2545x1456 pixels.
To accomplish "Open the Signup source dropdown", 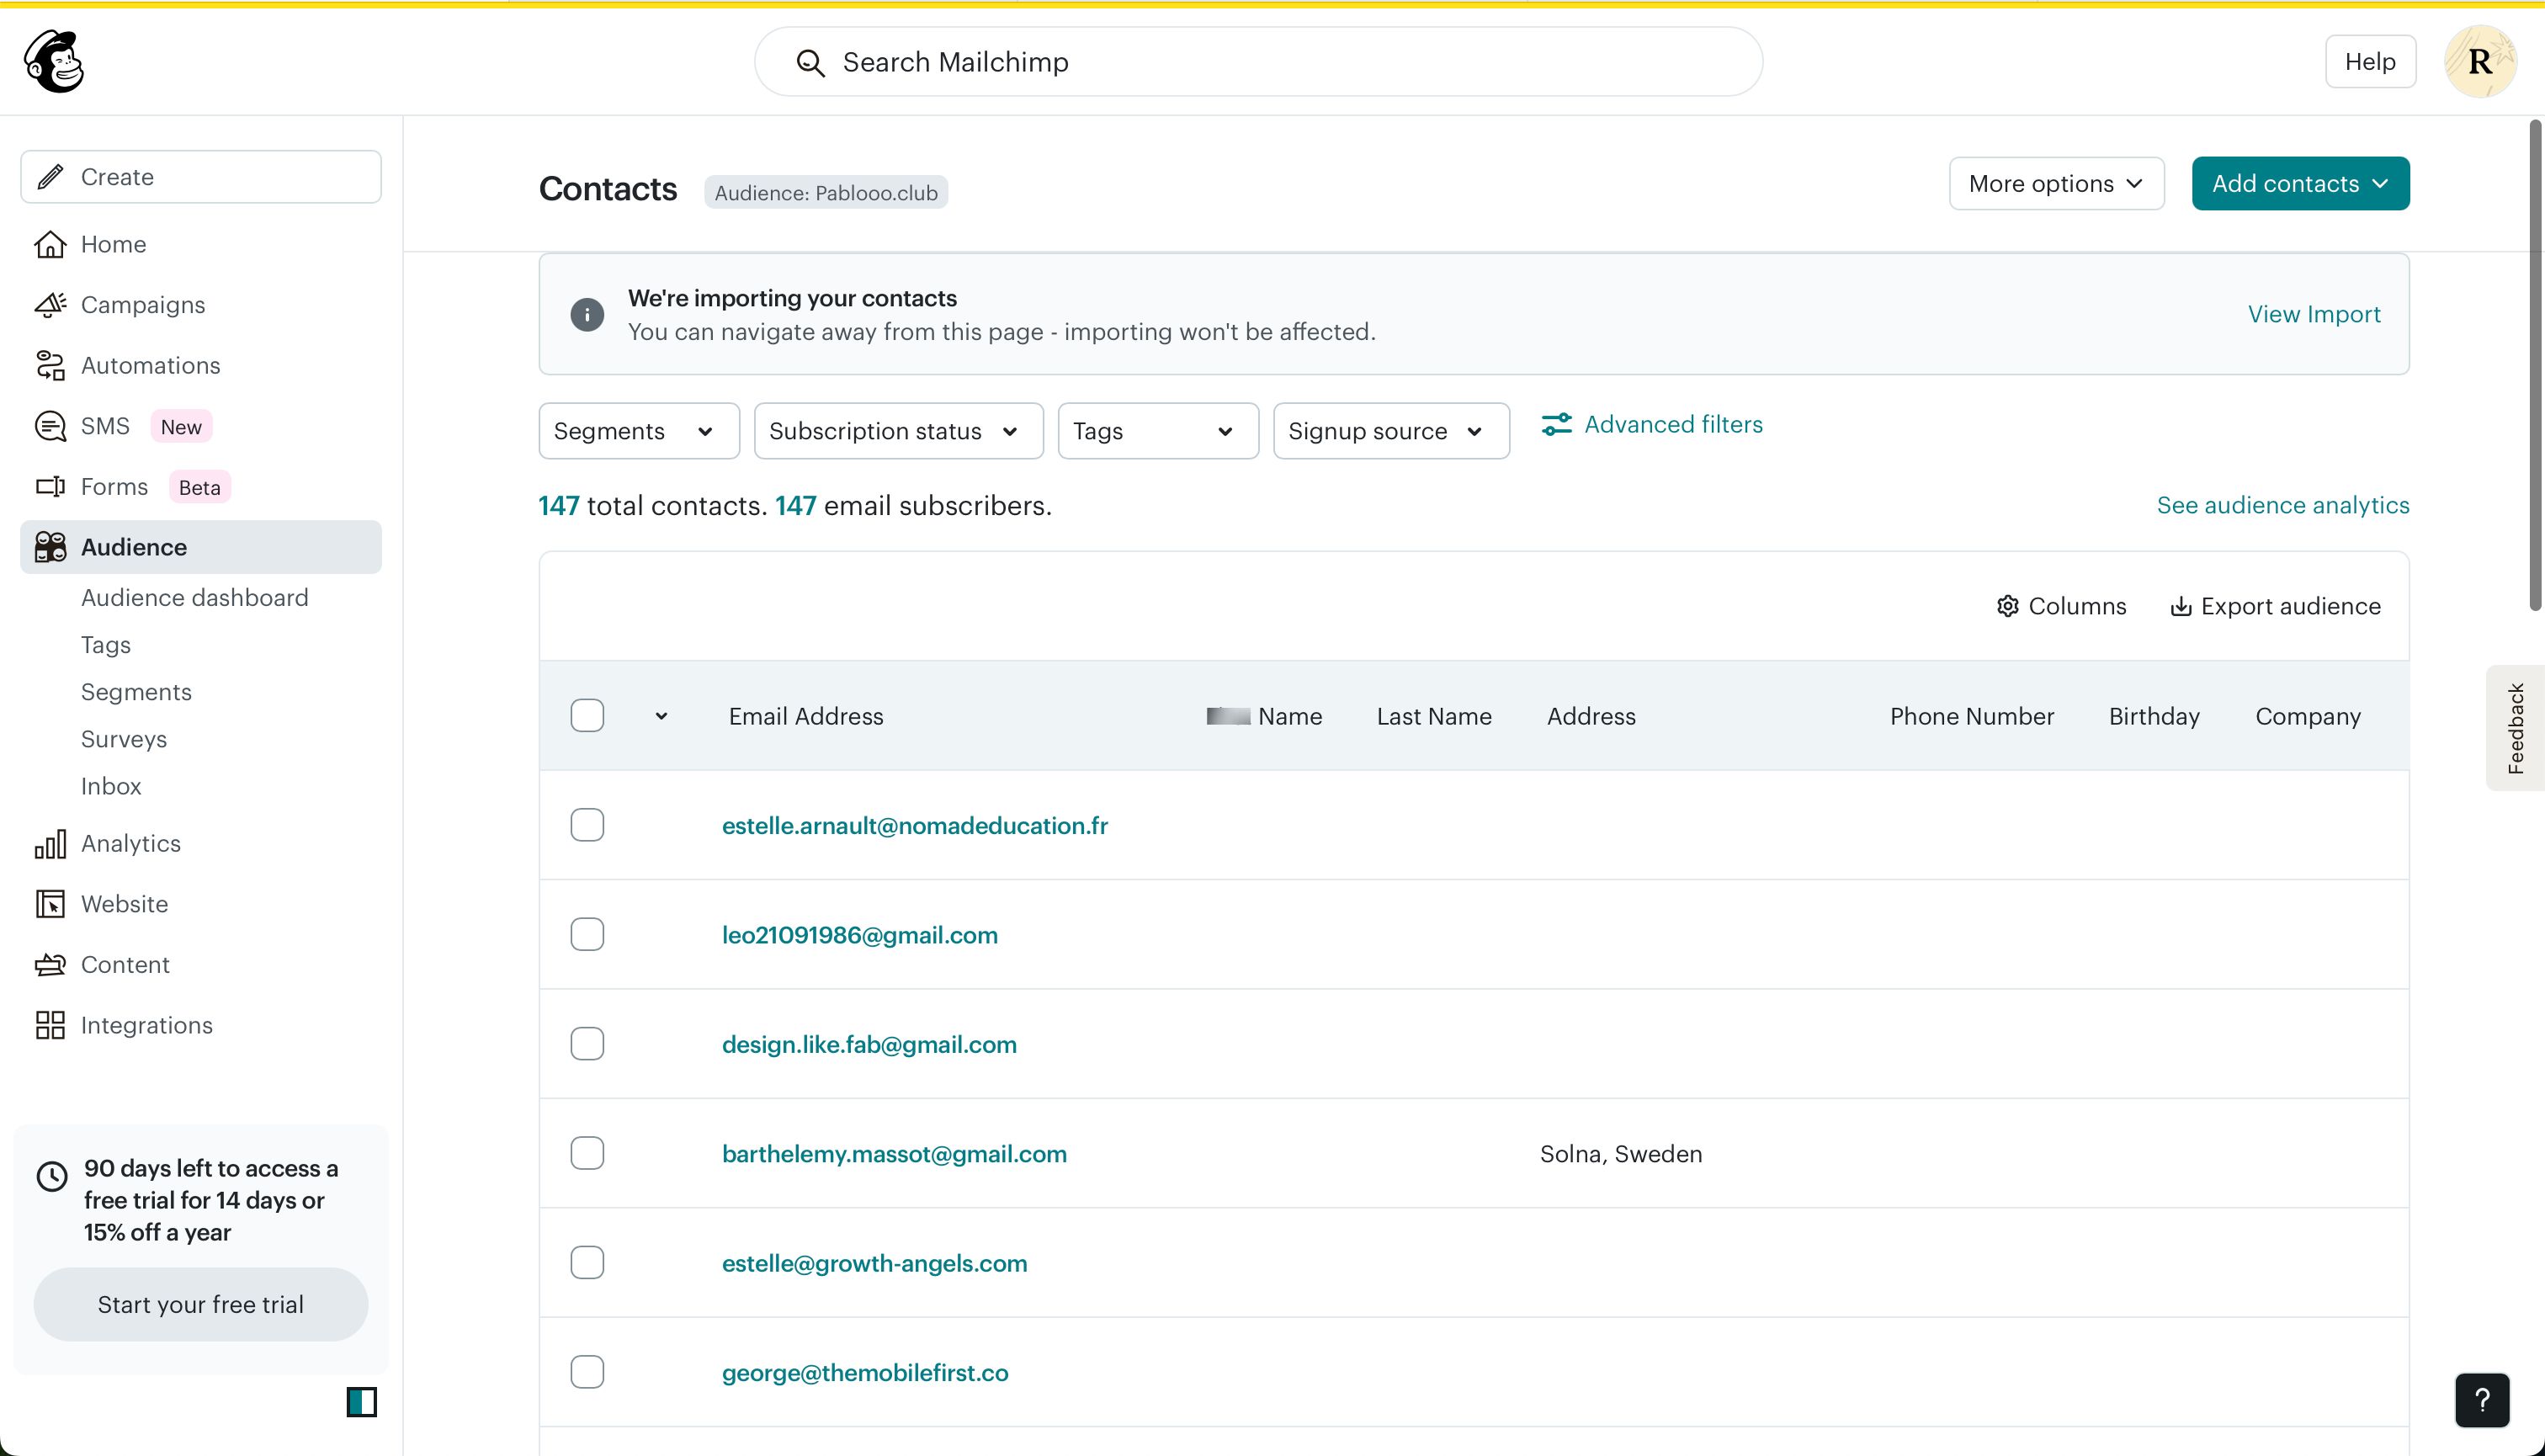I will (1391, 431).
